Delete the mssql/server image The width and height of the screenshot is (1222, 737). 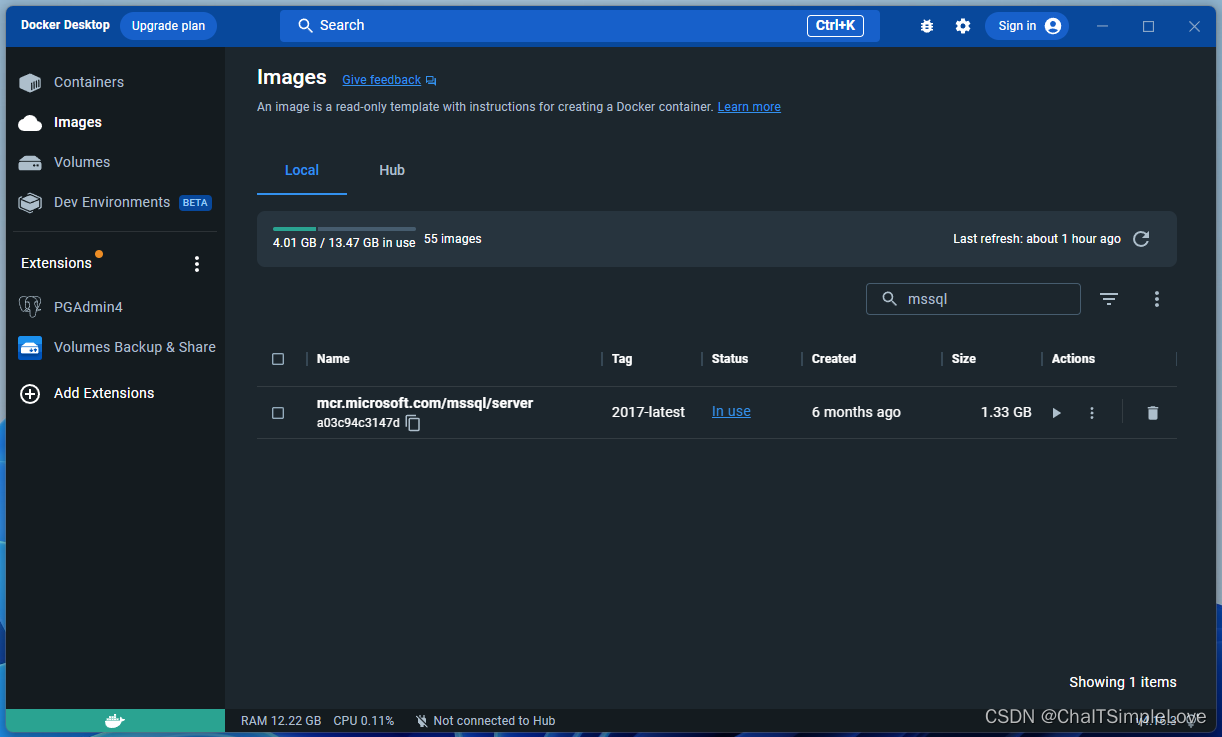(x=1153, y=413)
